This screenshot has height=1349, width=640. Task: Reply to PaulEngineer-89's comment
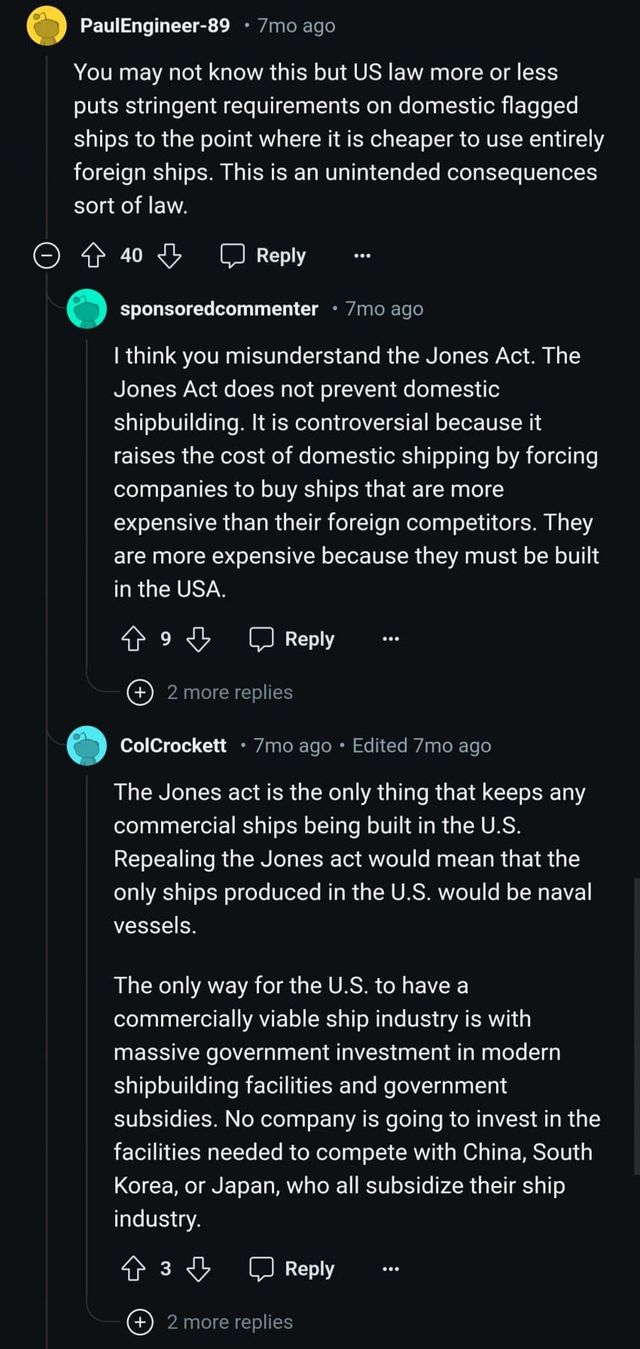pyautogui.click(x=264, y=256)
